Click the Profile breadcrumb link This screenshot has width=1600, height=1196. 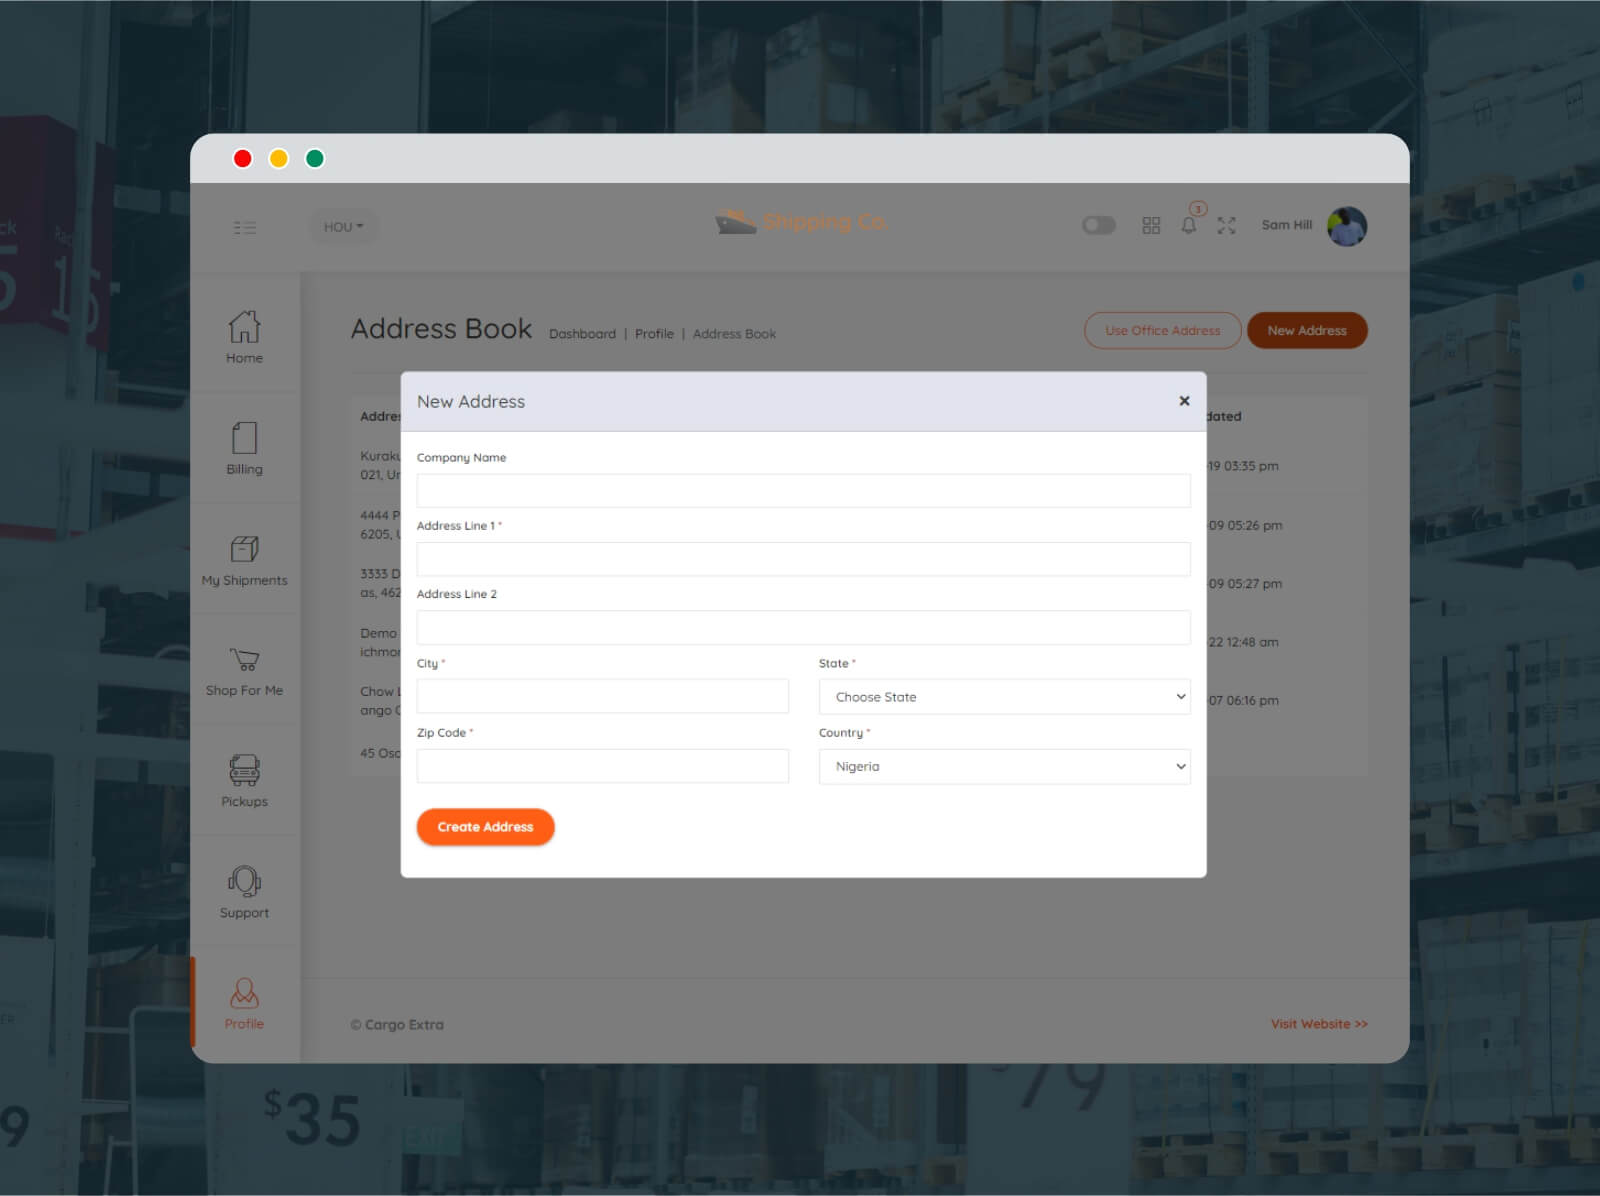(654, 334)
